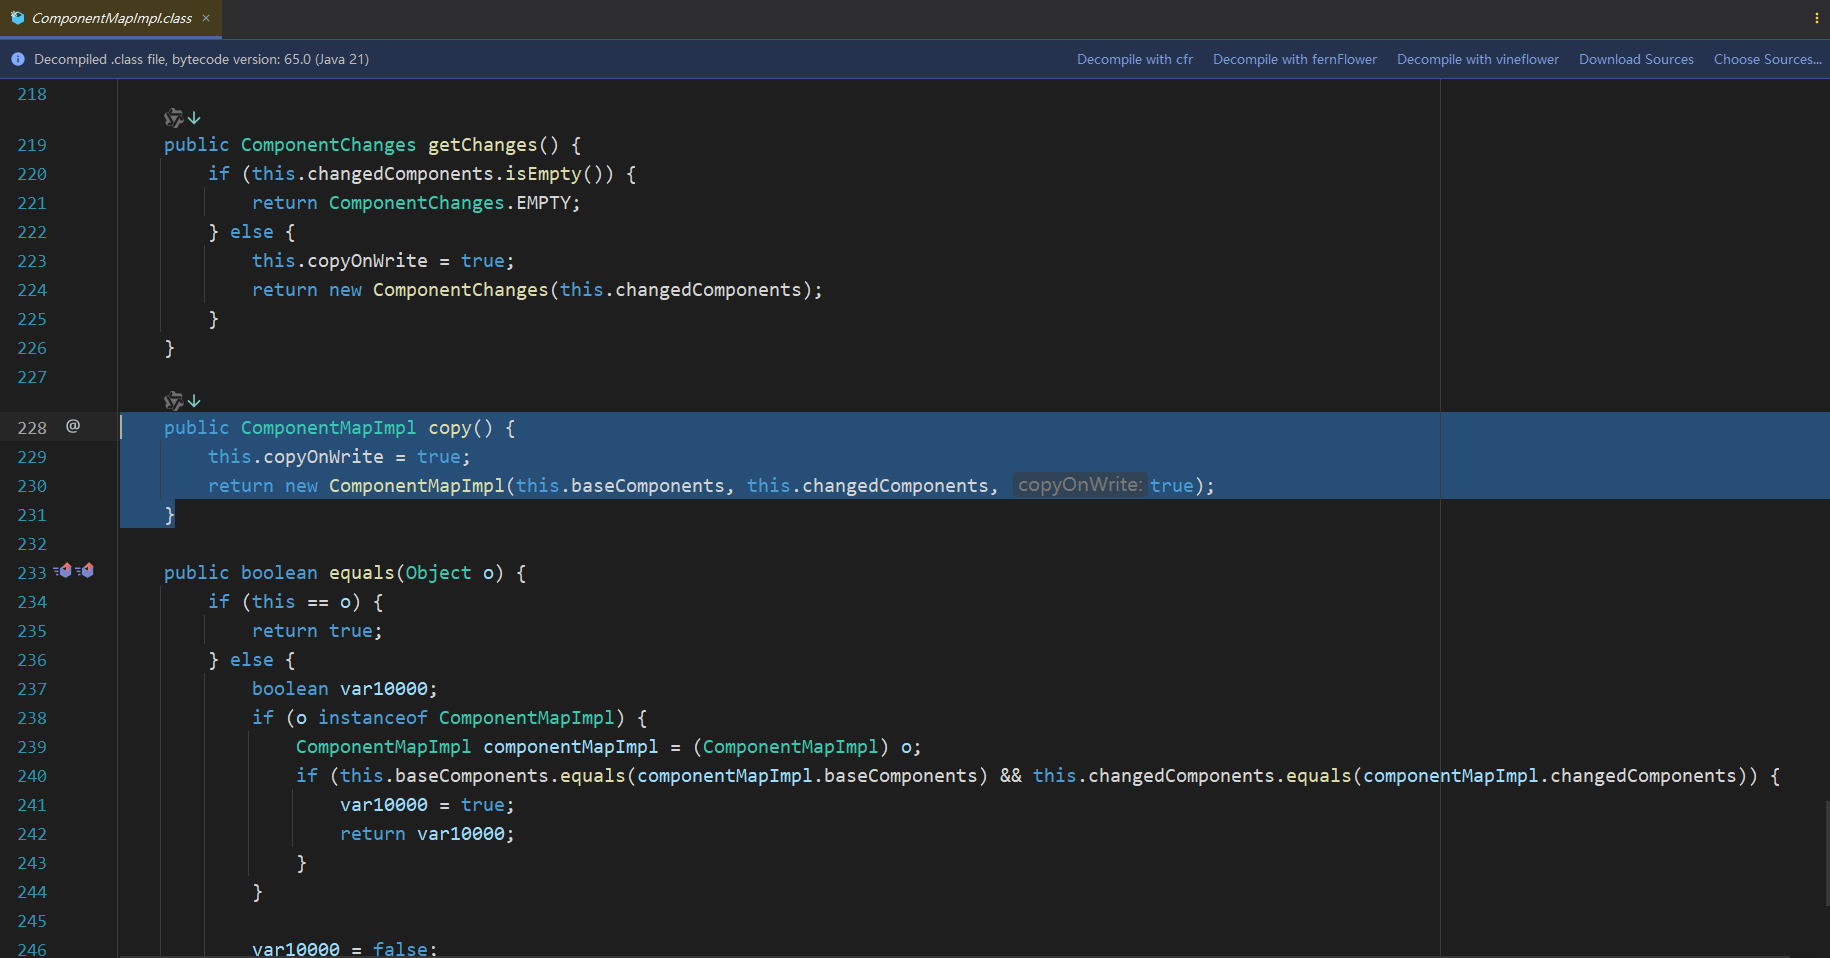Click the down arrow inlay above getChanges
Screen dimensions: 1830x958
click(x=194, y=118)
